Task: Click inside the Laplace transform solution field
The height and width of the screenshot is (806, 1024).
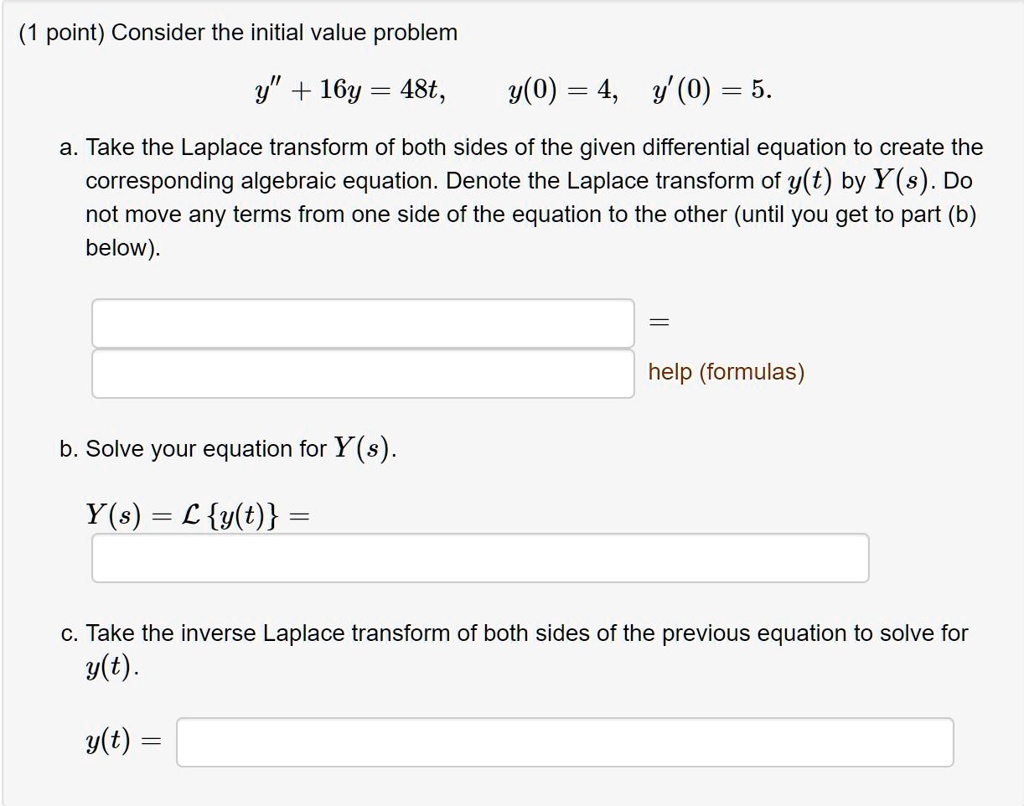Action: pyautogui.click(x=480, y=557)
